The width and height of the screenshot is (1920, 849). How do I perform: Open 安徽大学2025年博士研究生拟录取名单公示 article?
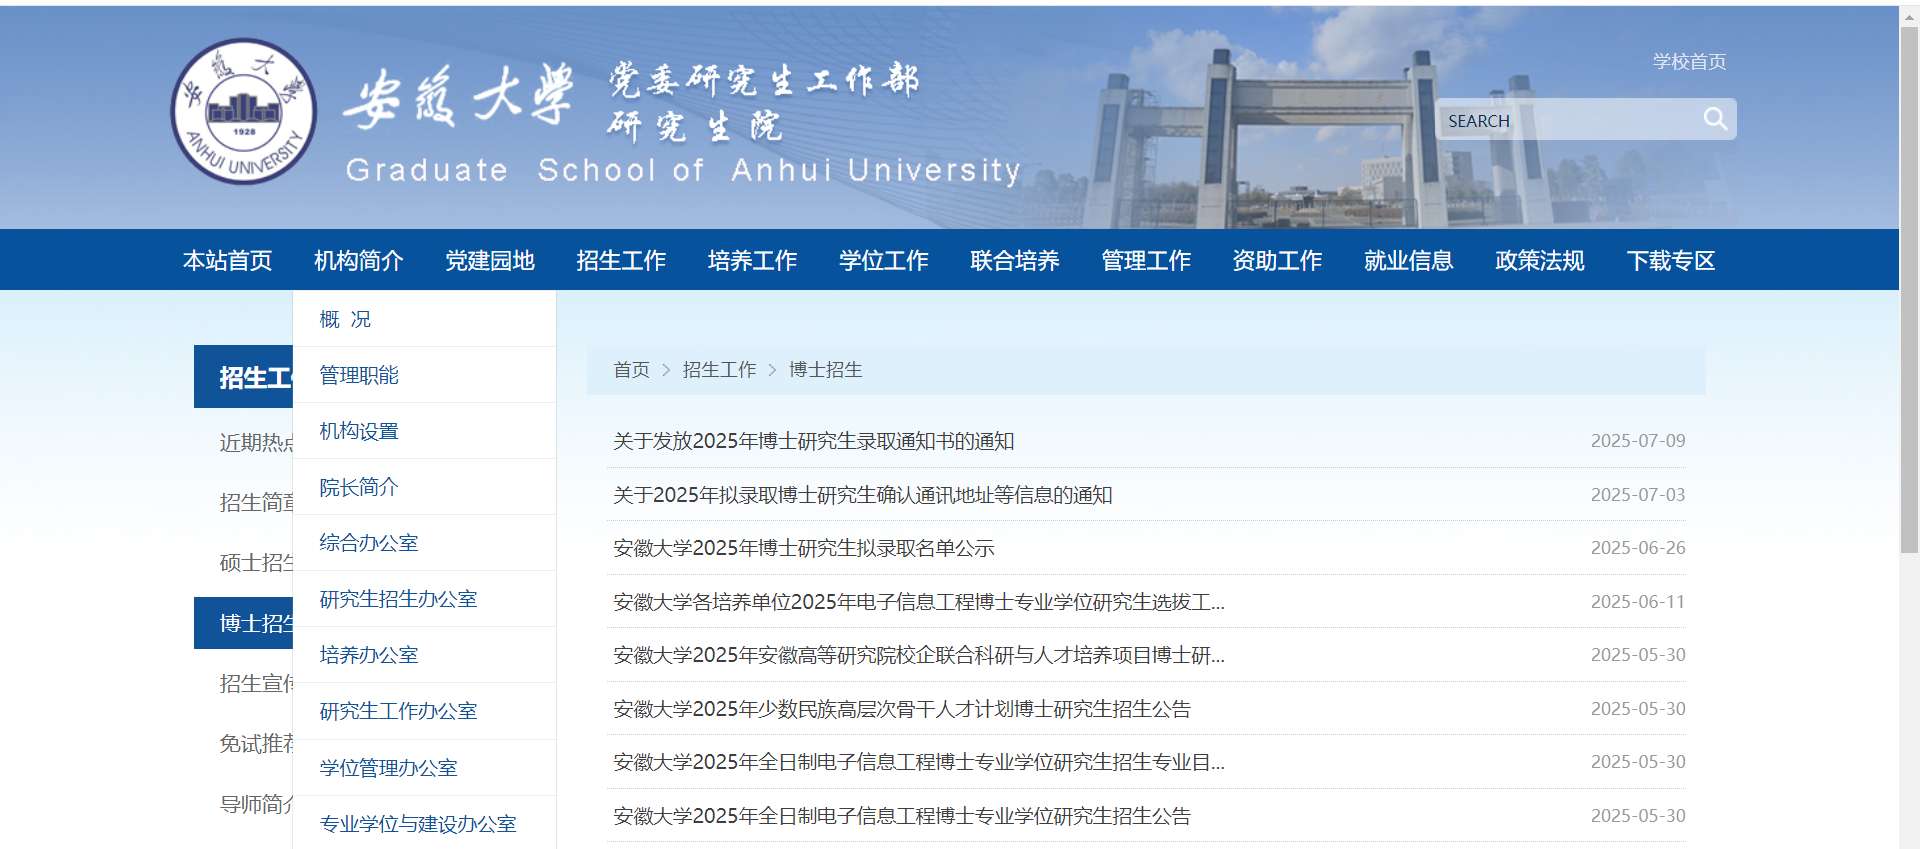803,548
